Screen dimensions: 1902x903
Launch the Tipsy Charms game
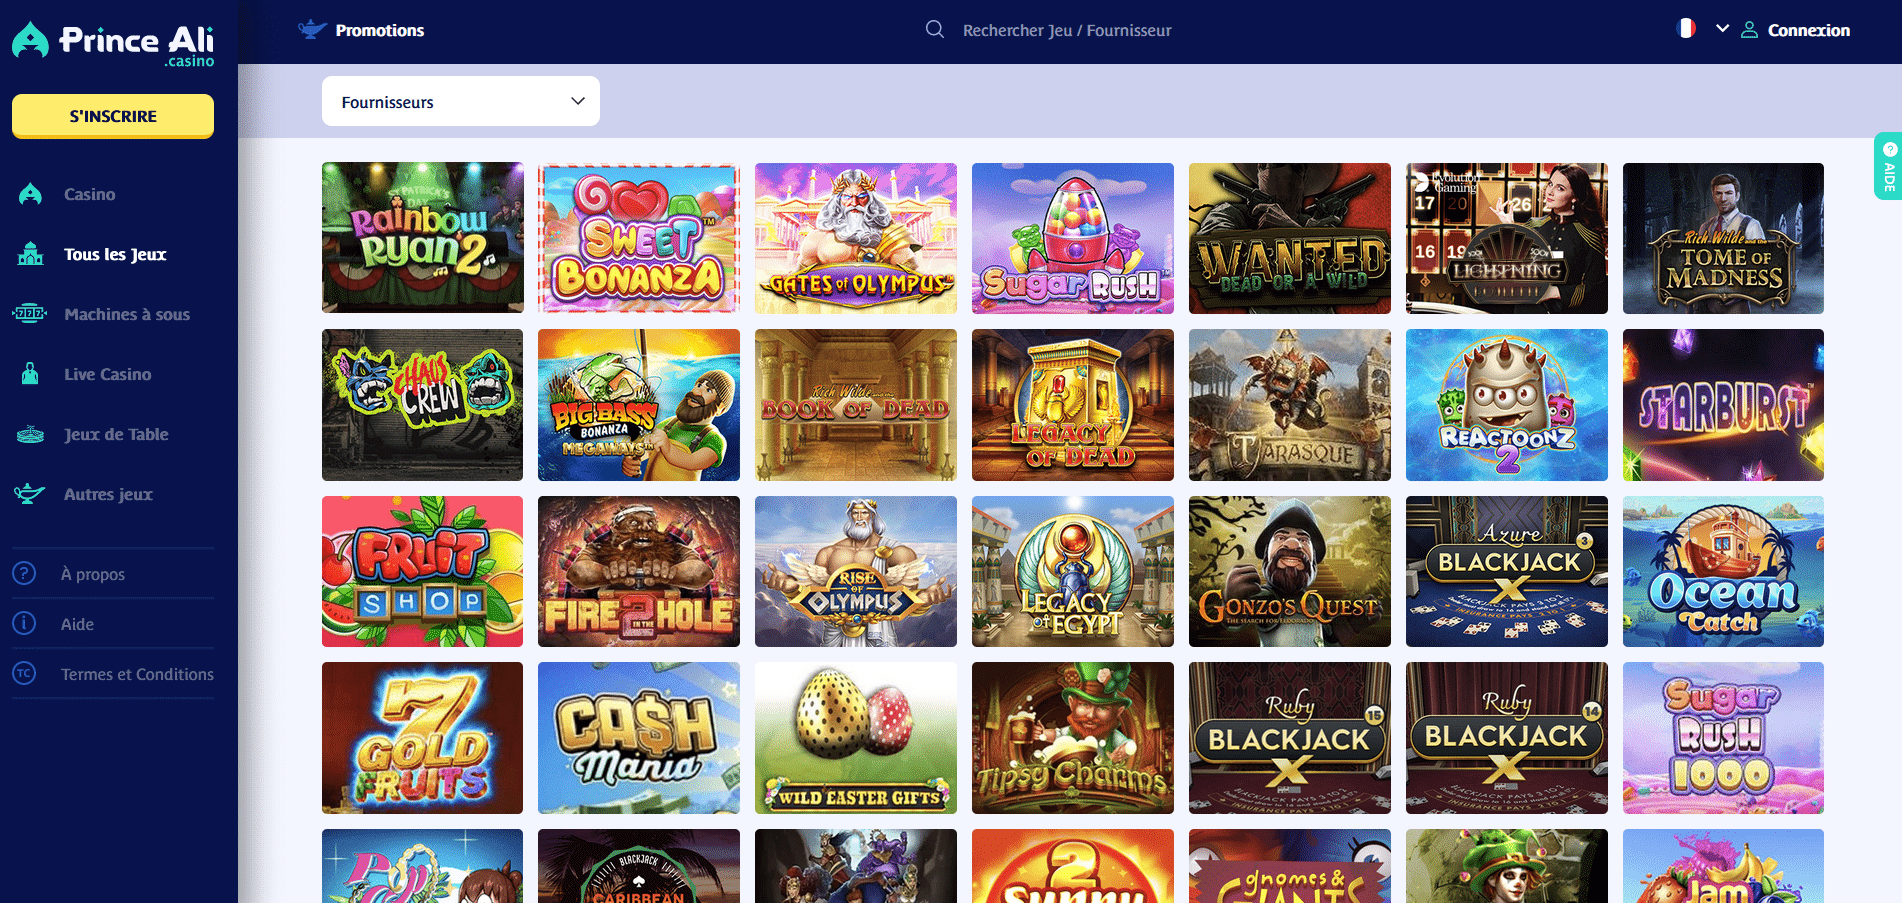click(1073, 738)
